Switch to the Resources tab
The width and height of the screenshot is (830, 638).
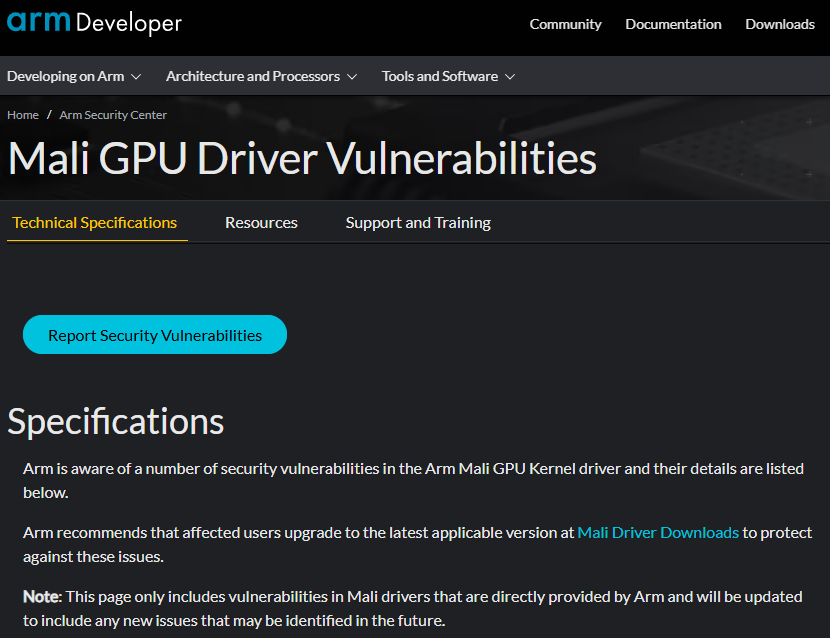point(261,223)
